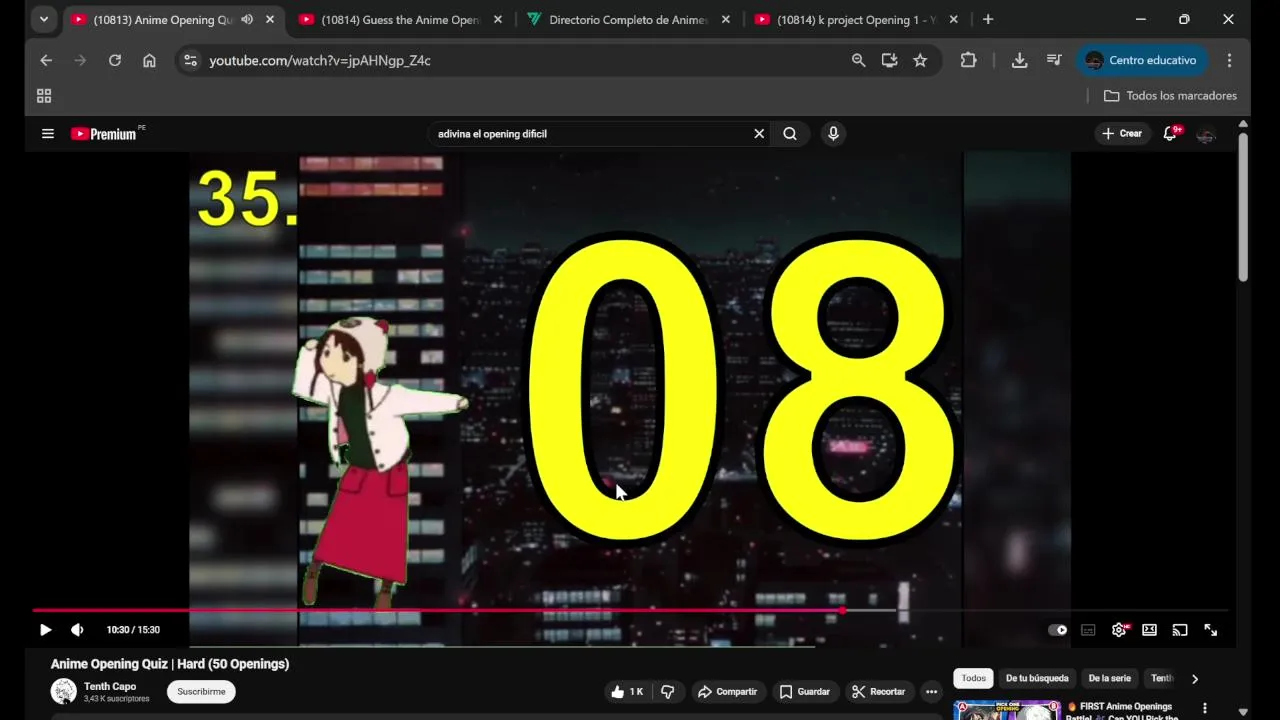Open YouTube account avatar menu

pyautogui.click(x=1206, y=134)
